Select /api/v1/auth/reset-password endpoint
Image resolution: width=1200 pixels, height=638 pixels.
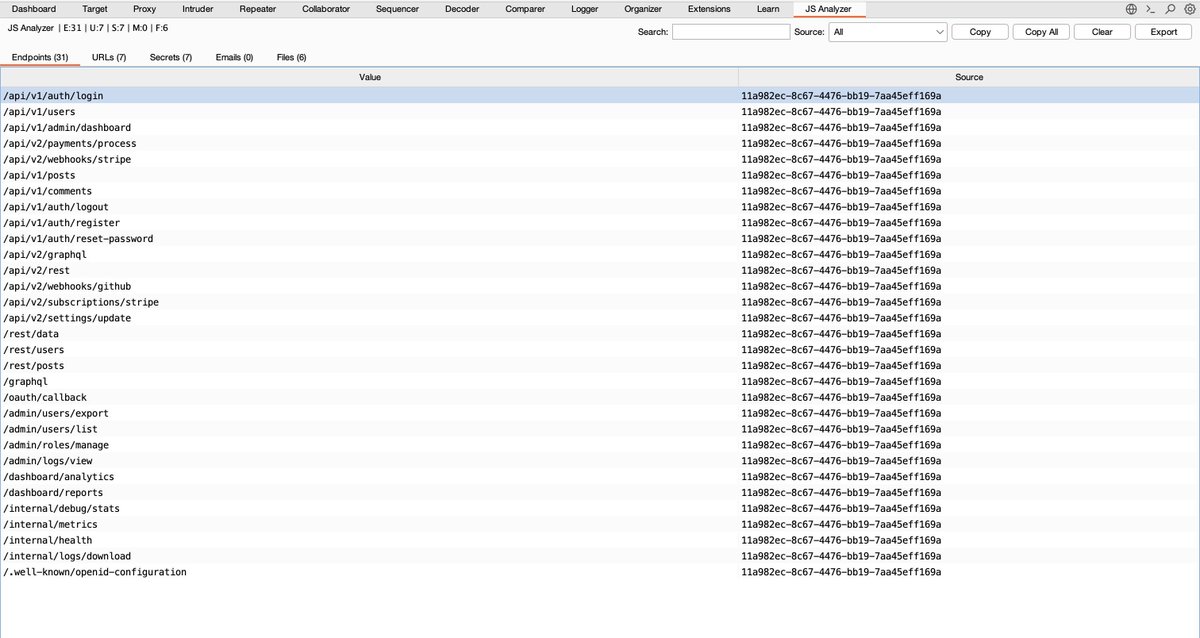600,239
